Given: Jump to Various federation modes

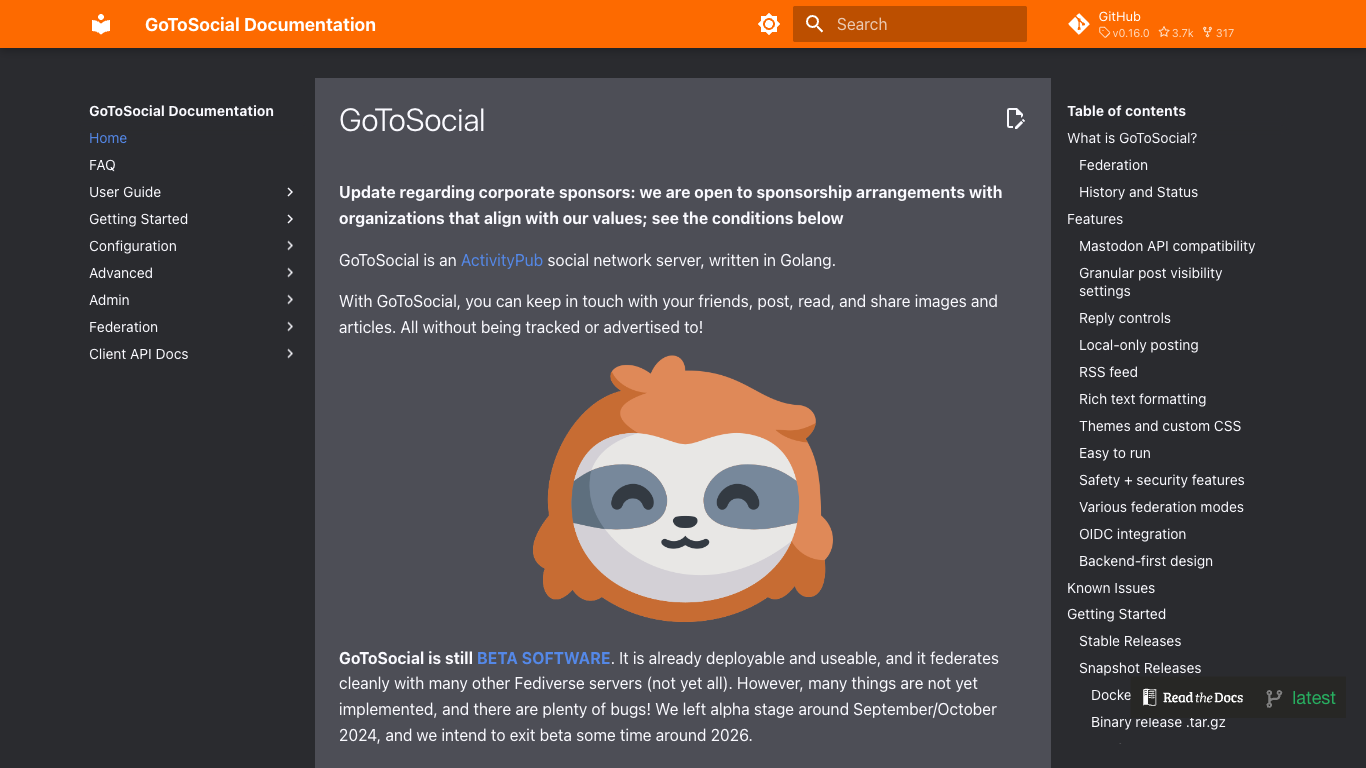Looking at the screenshot, I should (x=1161, y=507).
